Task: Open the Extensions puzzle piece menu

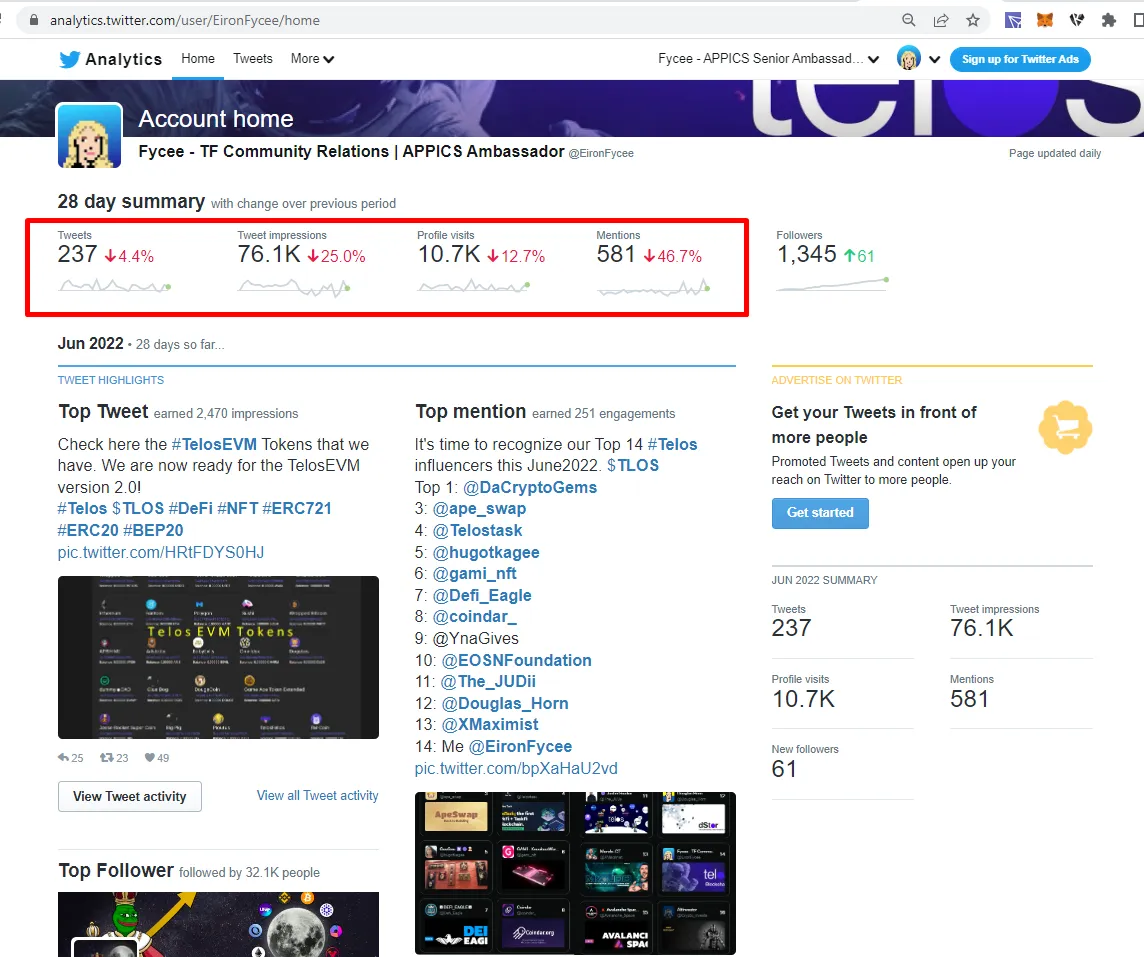Action: tap(1109, 20)
